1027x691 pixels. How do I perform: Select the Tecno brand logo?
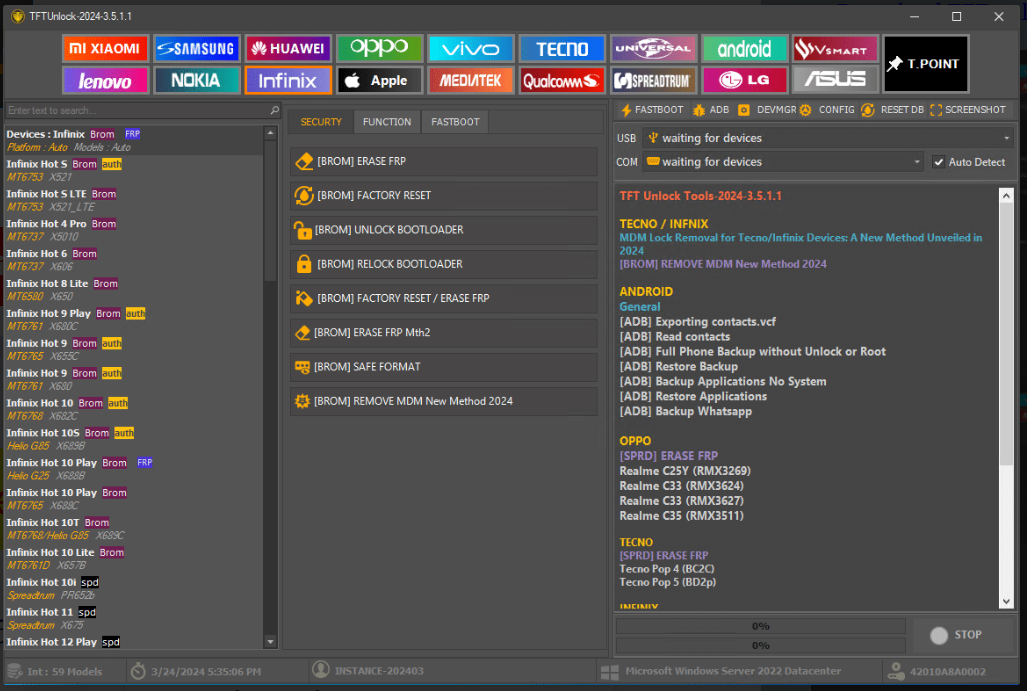pyautogui.click(x=562, y=48)
